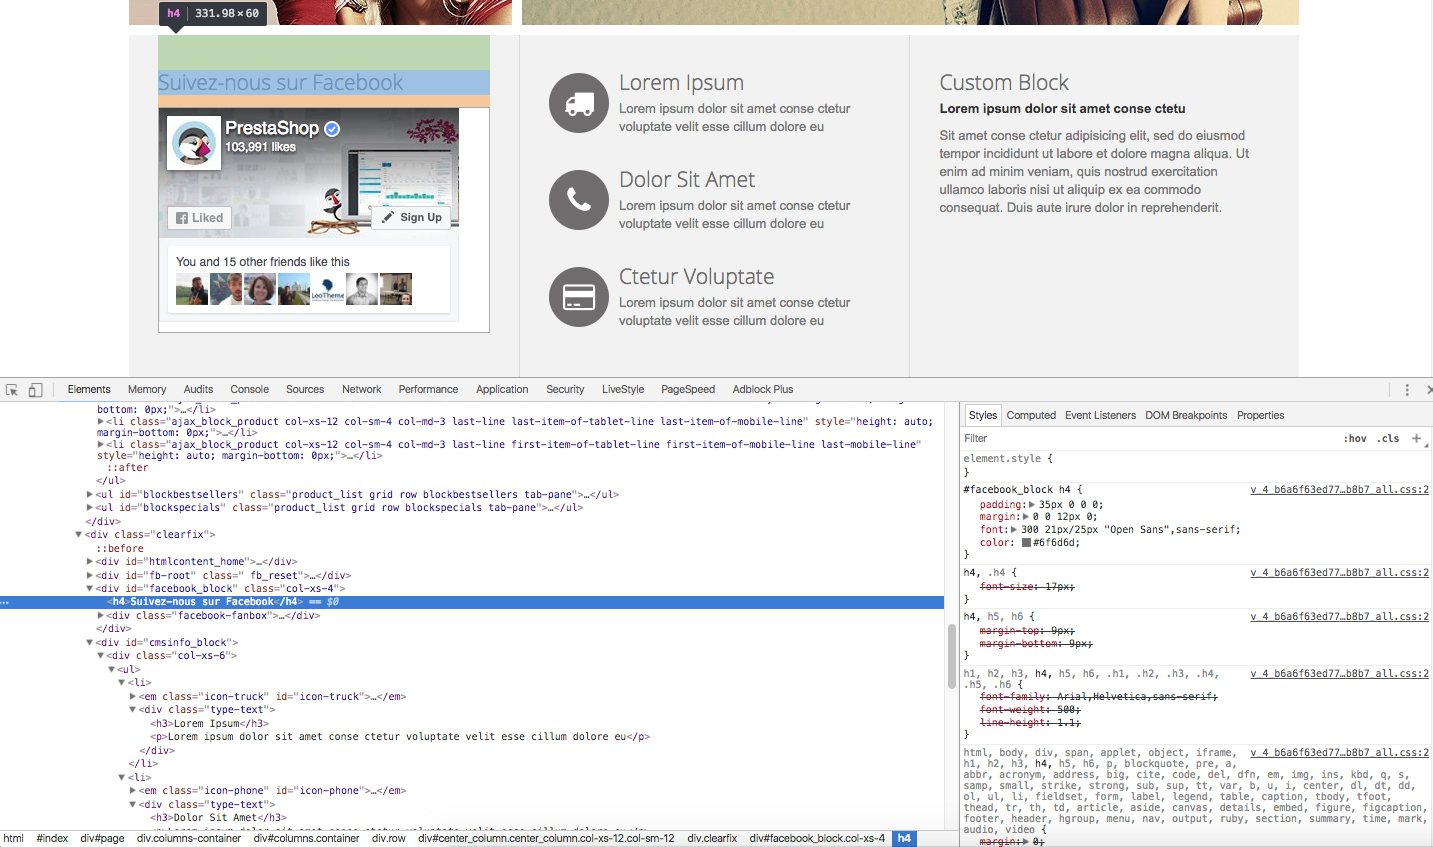
Task: Click the PrestaShop page profile logo
Action: [x=193, y=142]
